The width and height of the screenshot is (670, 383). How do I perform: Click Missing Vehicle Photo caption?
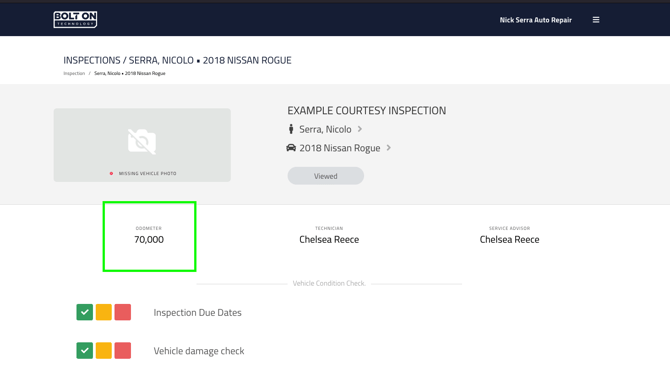coord(147,174)
